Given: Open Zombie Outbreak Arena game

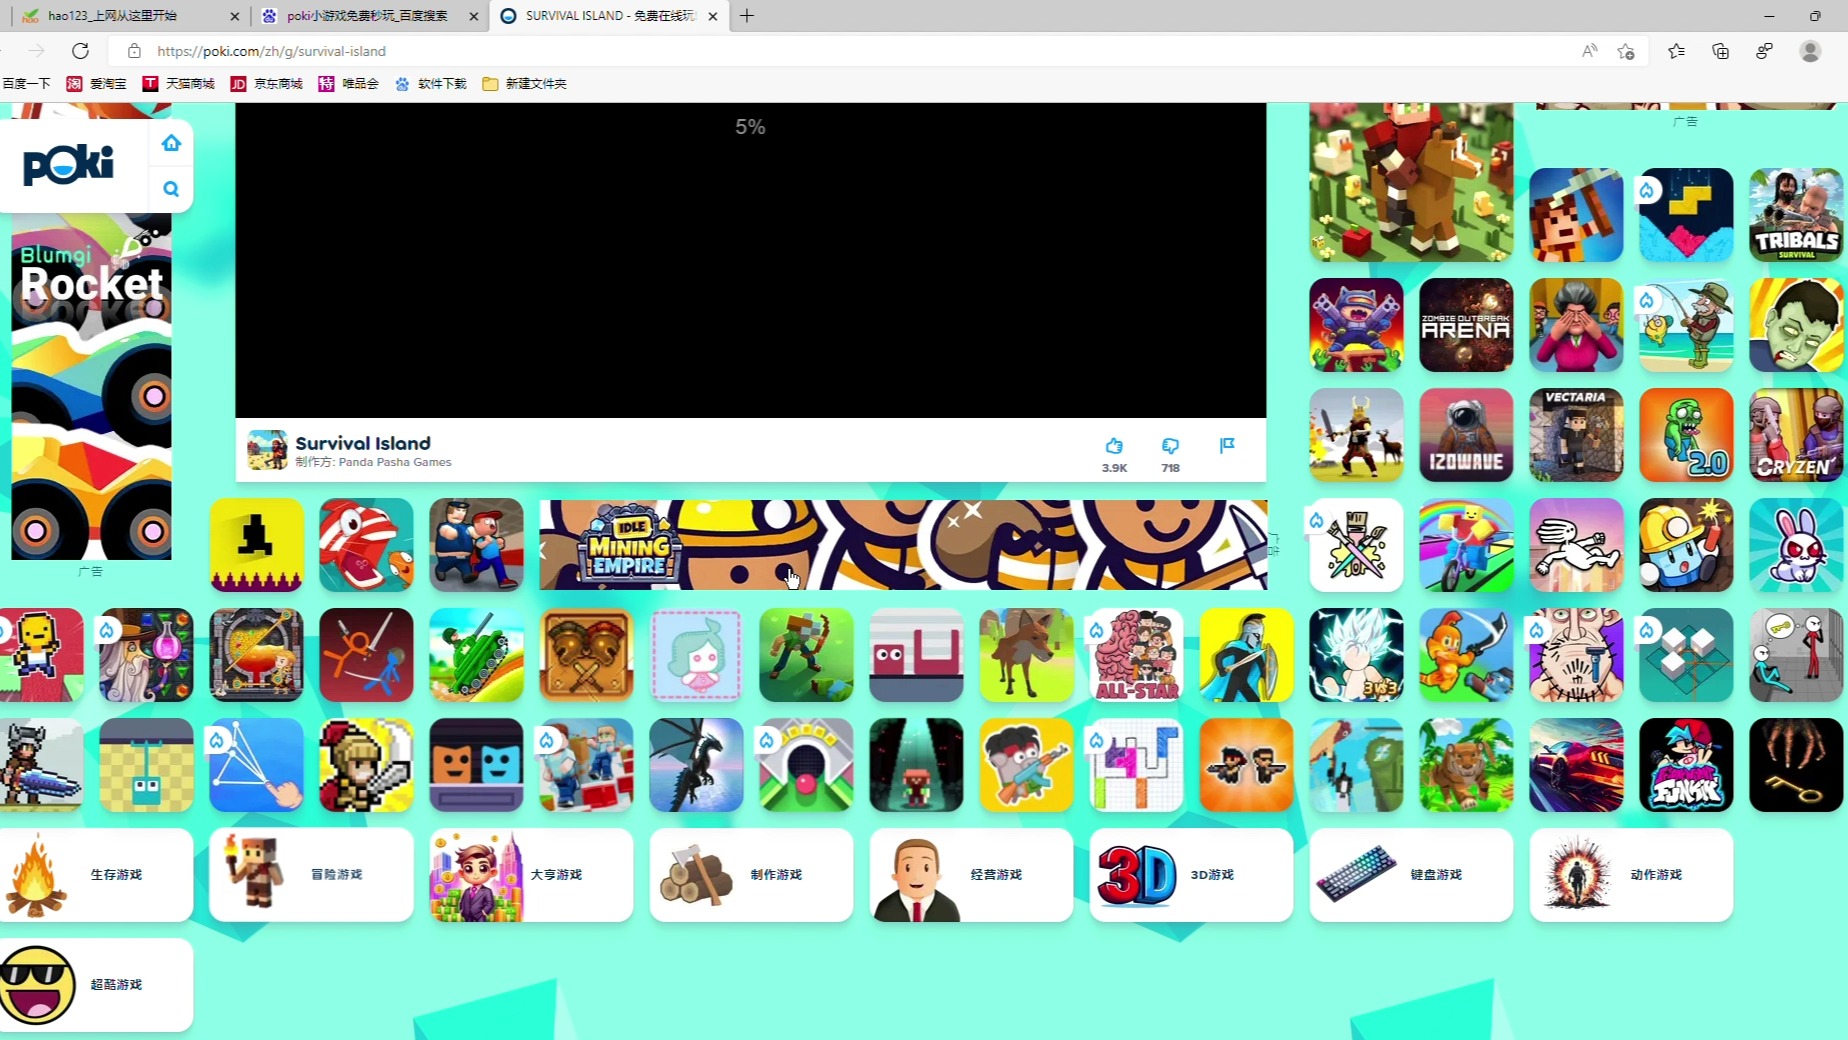Looking at the screenshot, I should coord(1466,325).
